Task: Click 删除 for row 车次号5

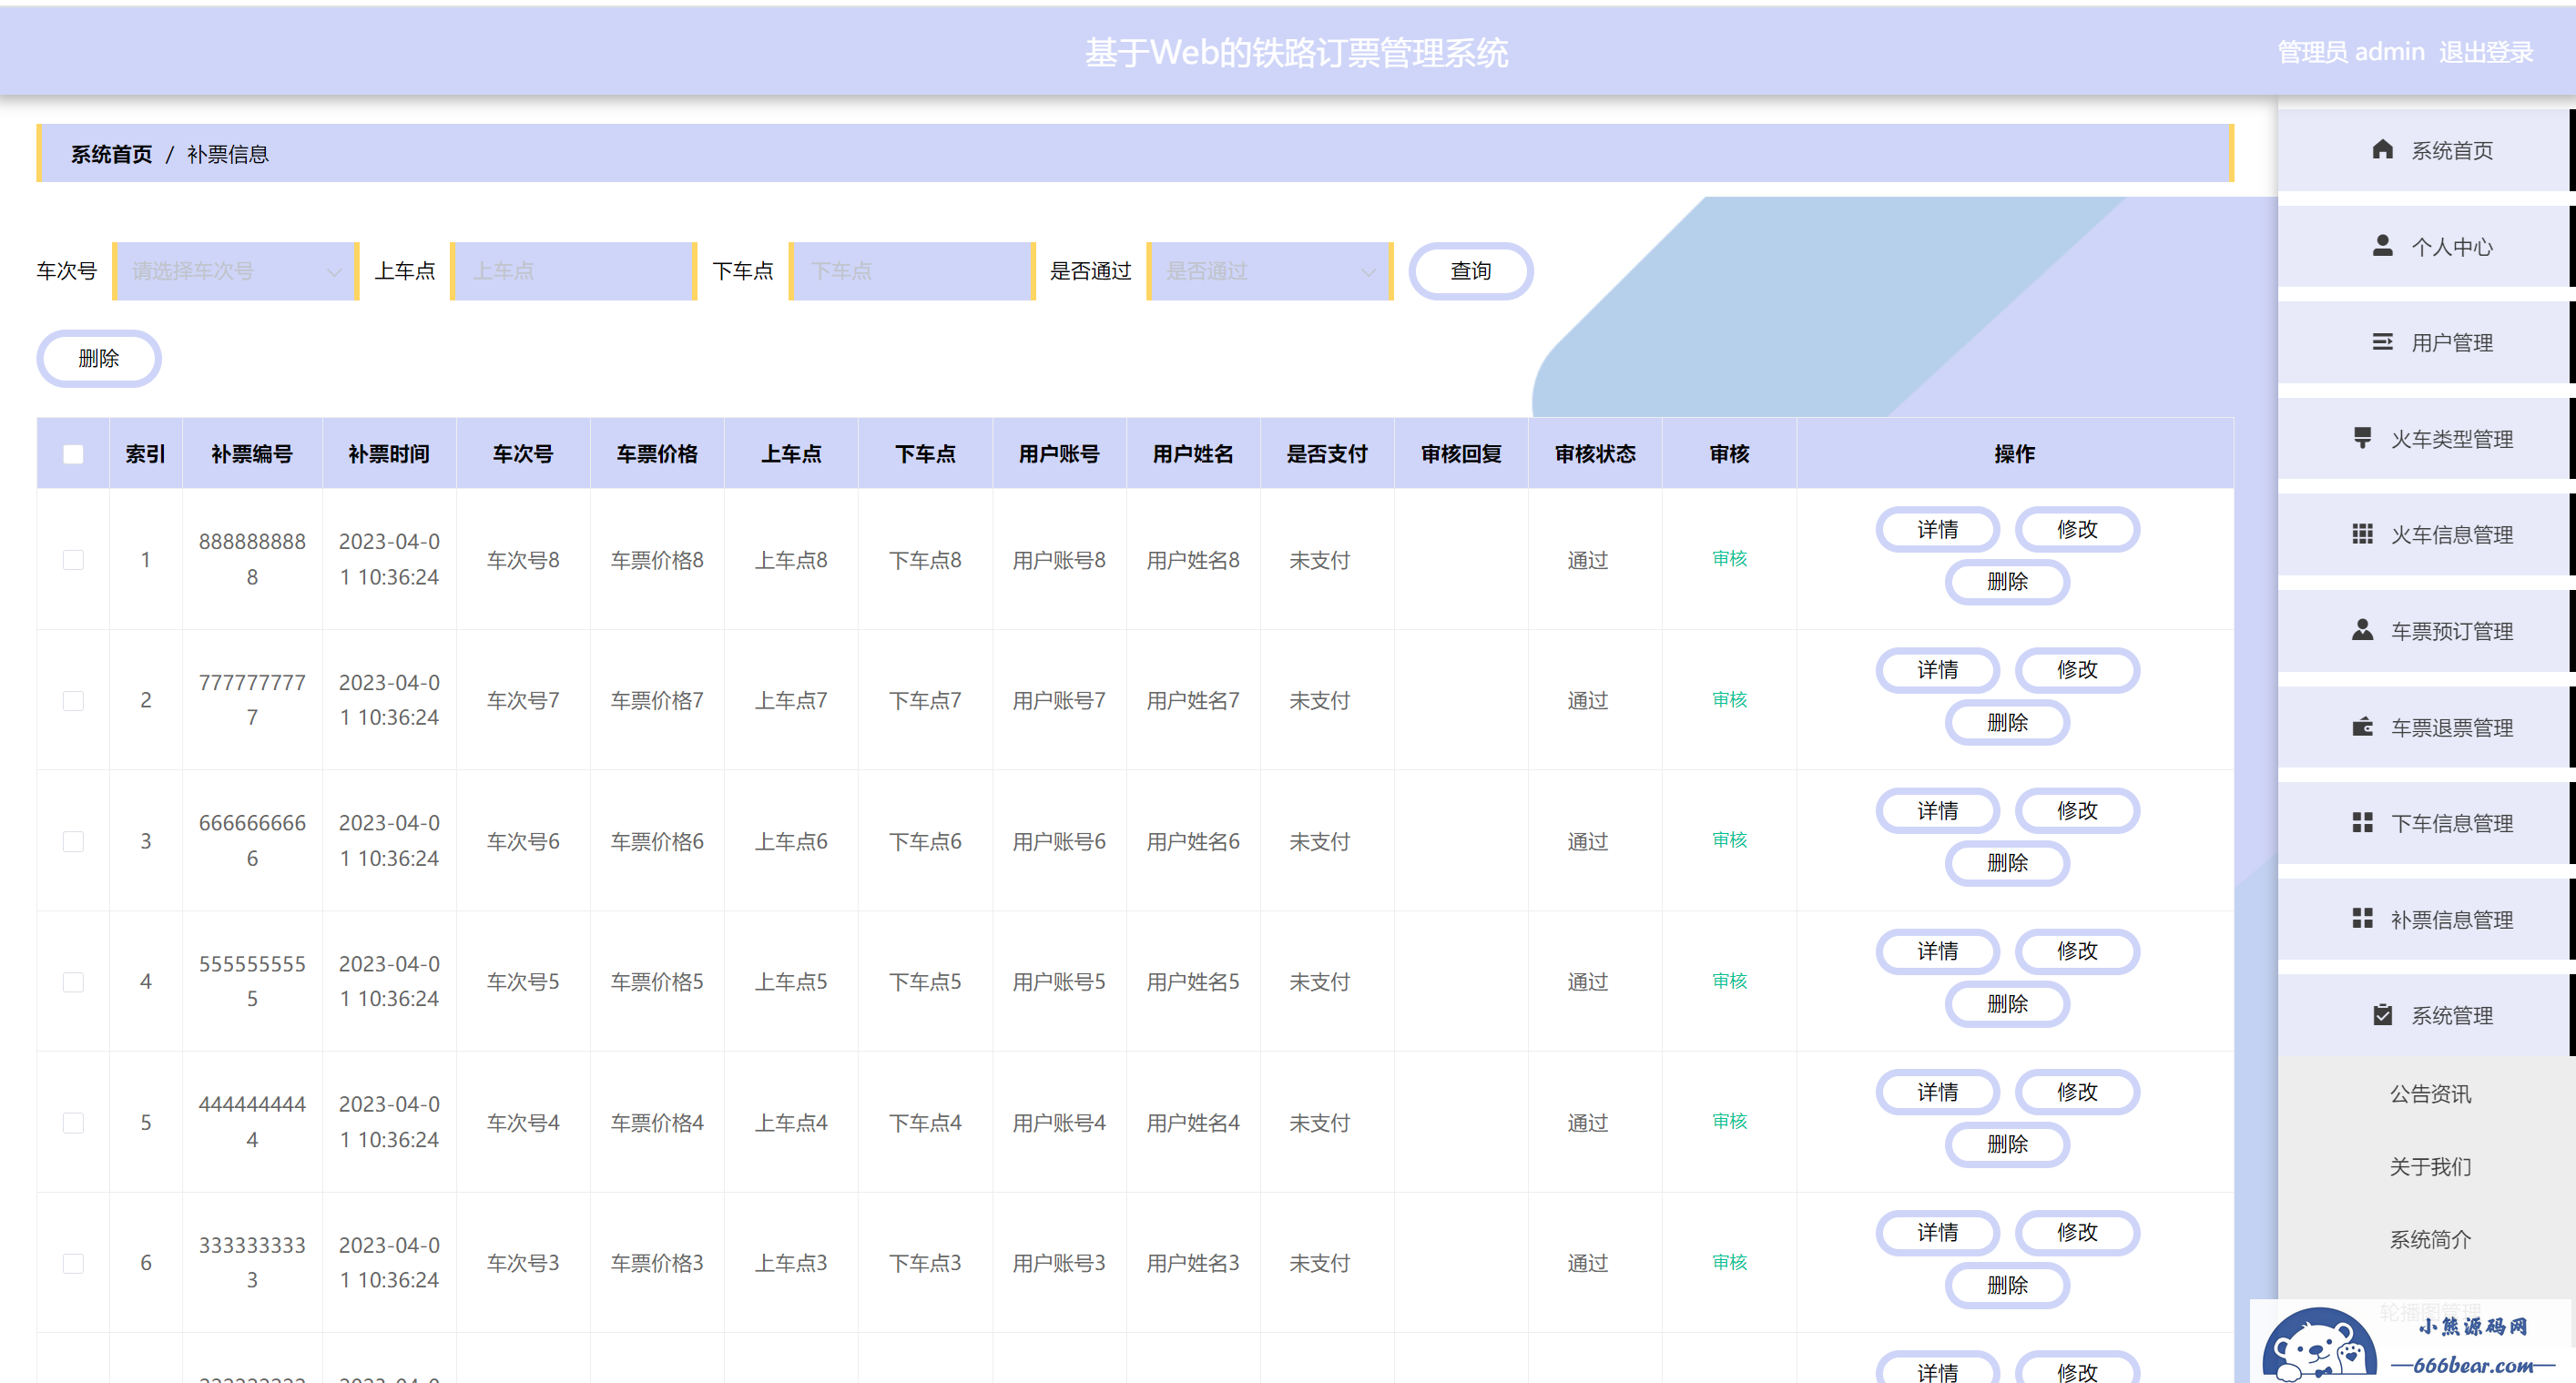Action: [x=2007, y=1004]
